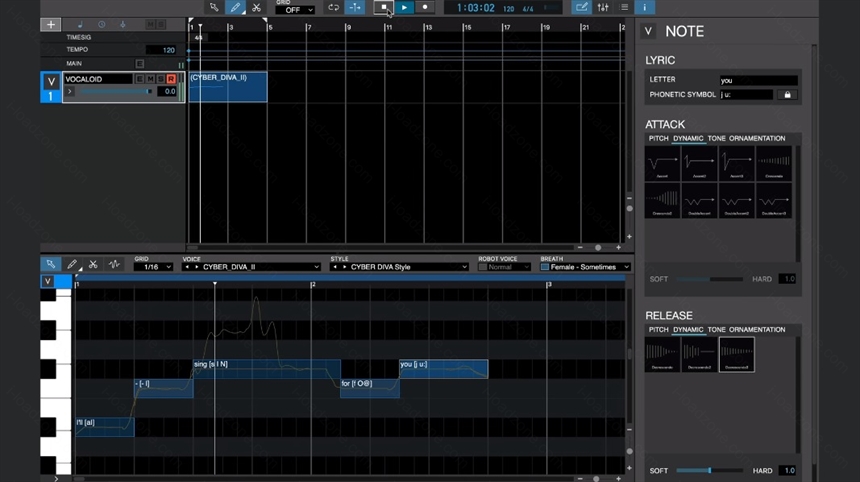Image resolution: width=860 pixels, height=482 pixels.
Task: Click the VOCALOID track name field
Action: 98,79
